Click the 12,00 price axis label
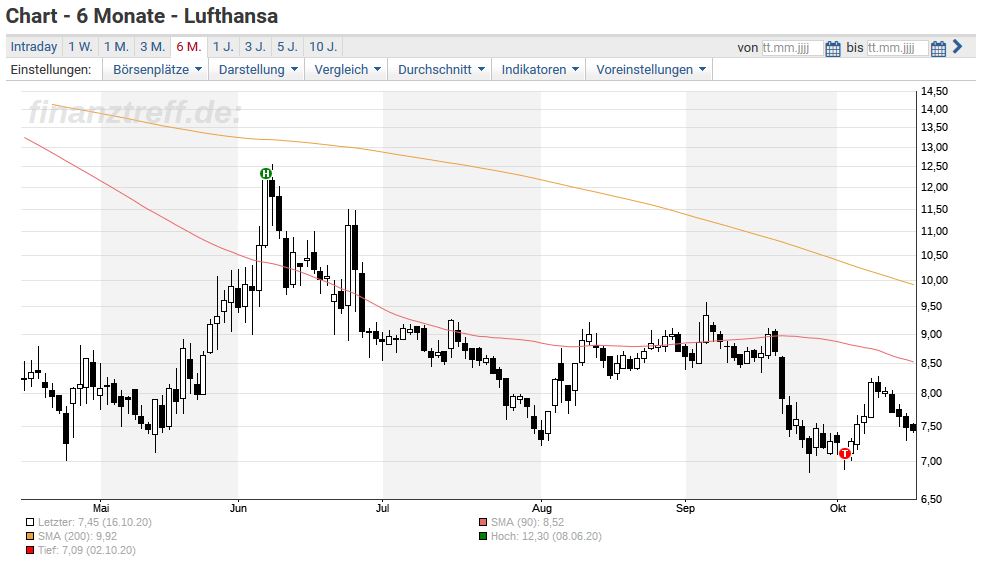This screenshot has height=563, width=986. pyautogui.click(x=934, y=187)
